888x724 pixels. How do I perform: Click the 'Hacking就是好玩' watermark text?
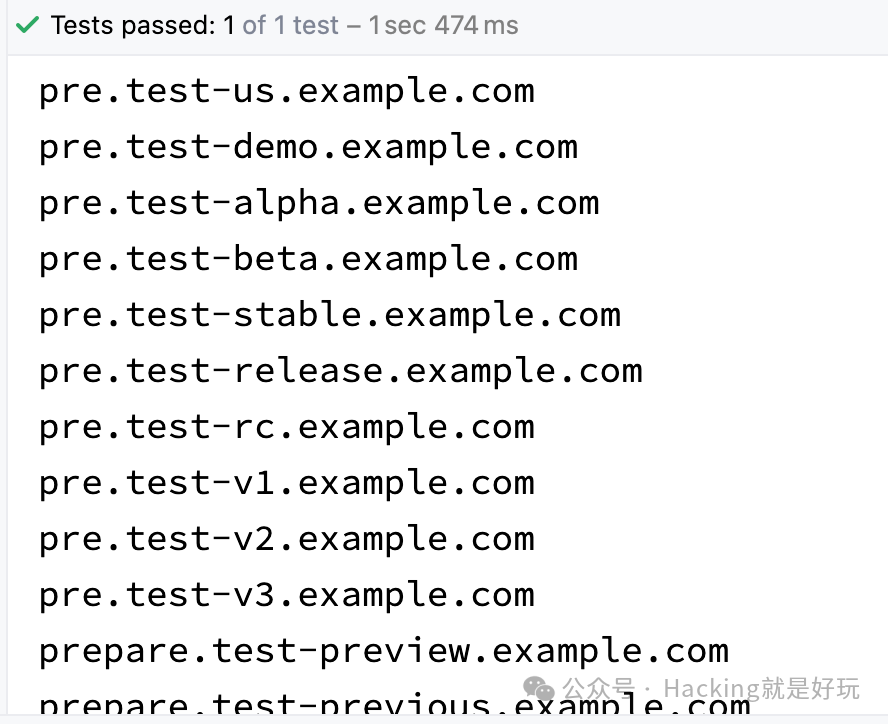(x=761, y=689)
